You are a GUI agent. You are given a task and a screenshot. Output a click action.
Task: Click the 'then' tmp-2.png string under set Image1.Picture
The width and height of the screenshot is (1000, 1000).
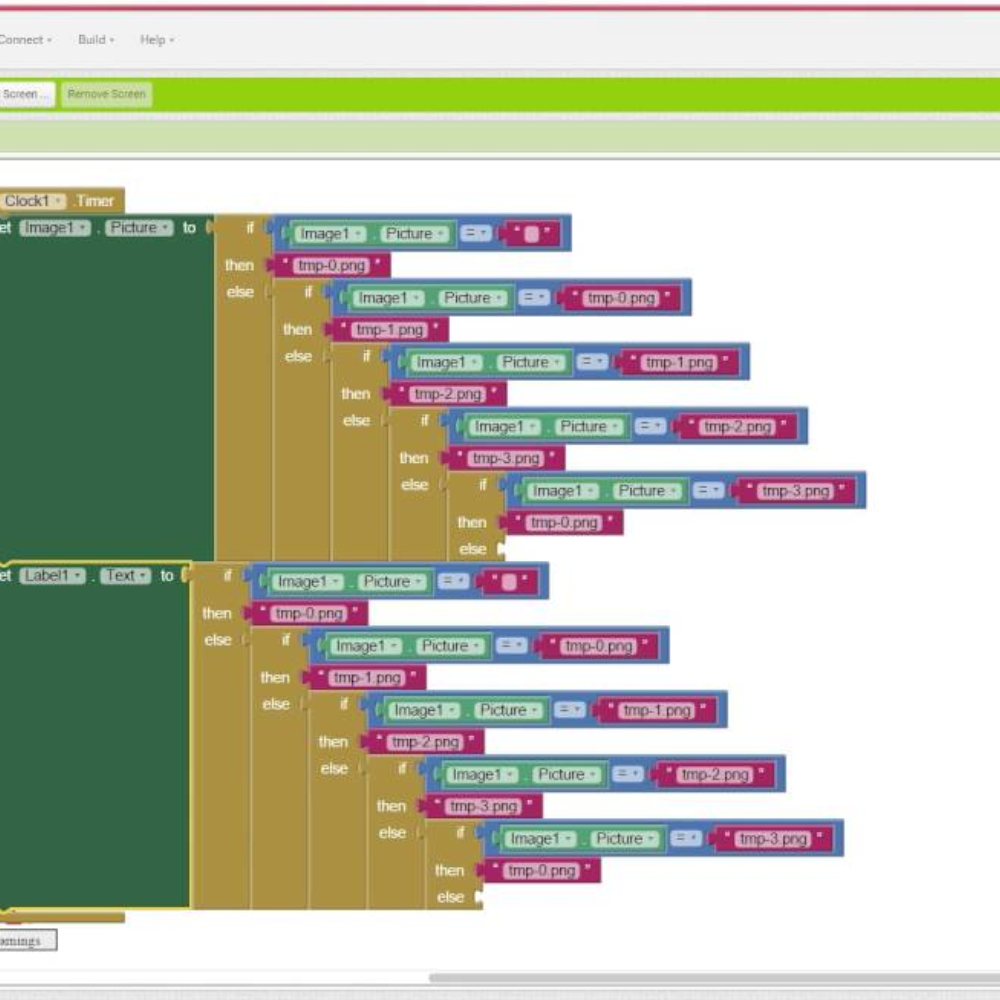tap(448, 394)
